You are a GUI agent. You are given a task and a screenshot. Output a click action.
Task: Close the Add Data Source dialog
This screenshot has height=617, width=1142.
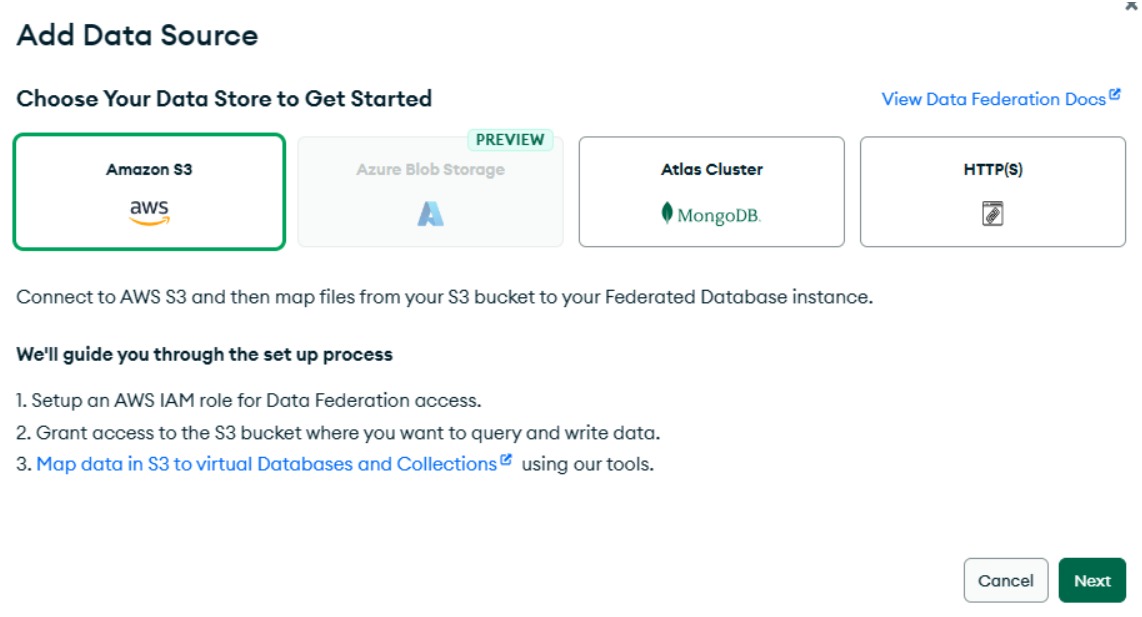click(x=1131, y=6)
